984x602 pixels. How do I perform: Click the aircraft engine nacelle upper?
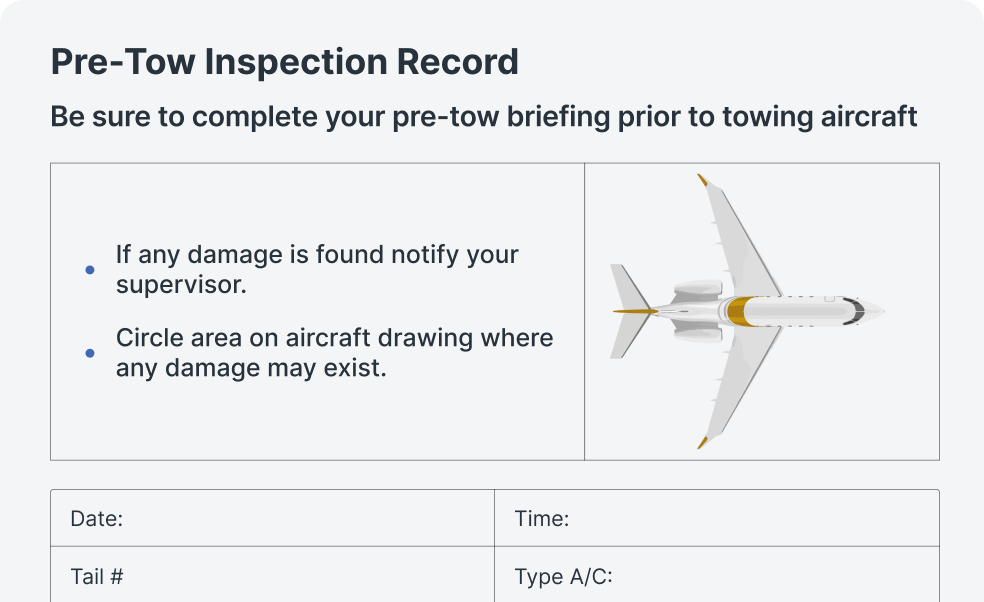pyautogui.click(x=698, y=291)
